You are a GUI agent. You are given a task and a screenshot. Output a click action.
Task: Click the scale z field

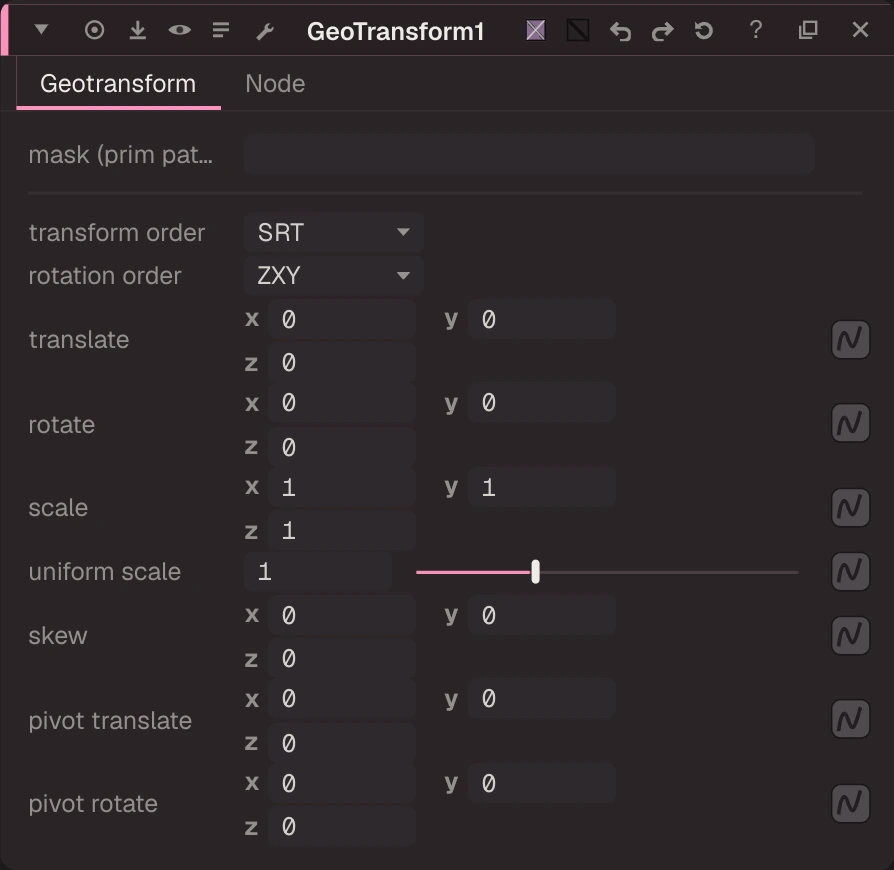[x=342, y=531]
